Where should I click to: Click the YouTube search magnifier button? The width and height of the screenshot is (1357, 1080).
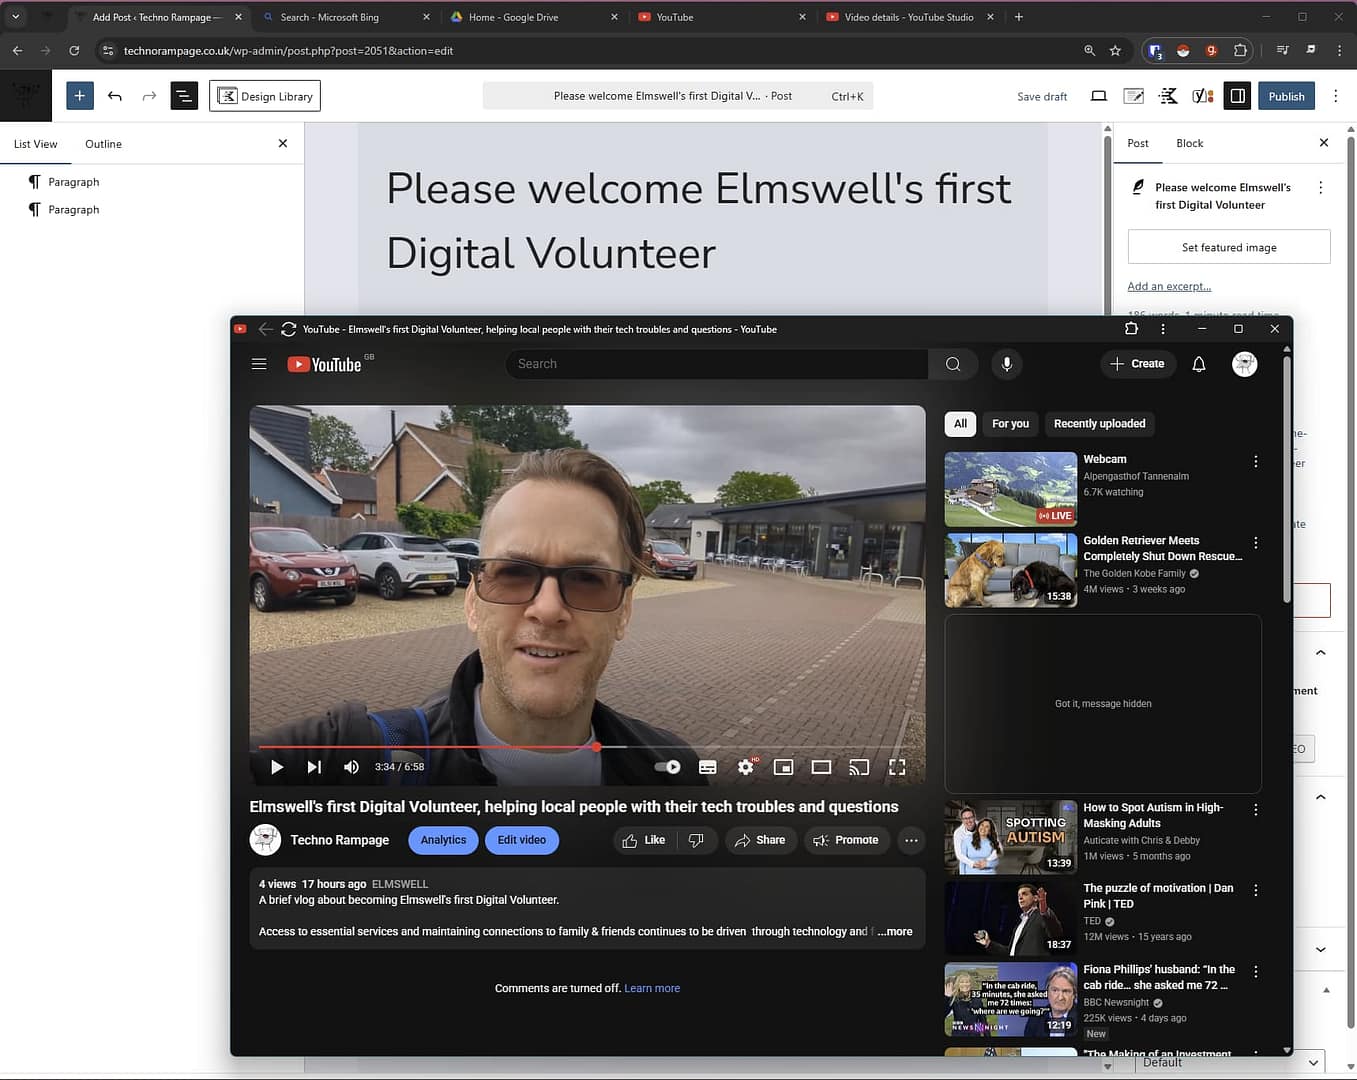tap(953, 364)
